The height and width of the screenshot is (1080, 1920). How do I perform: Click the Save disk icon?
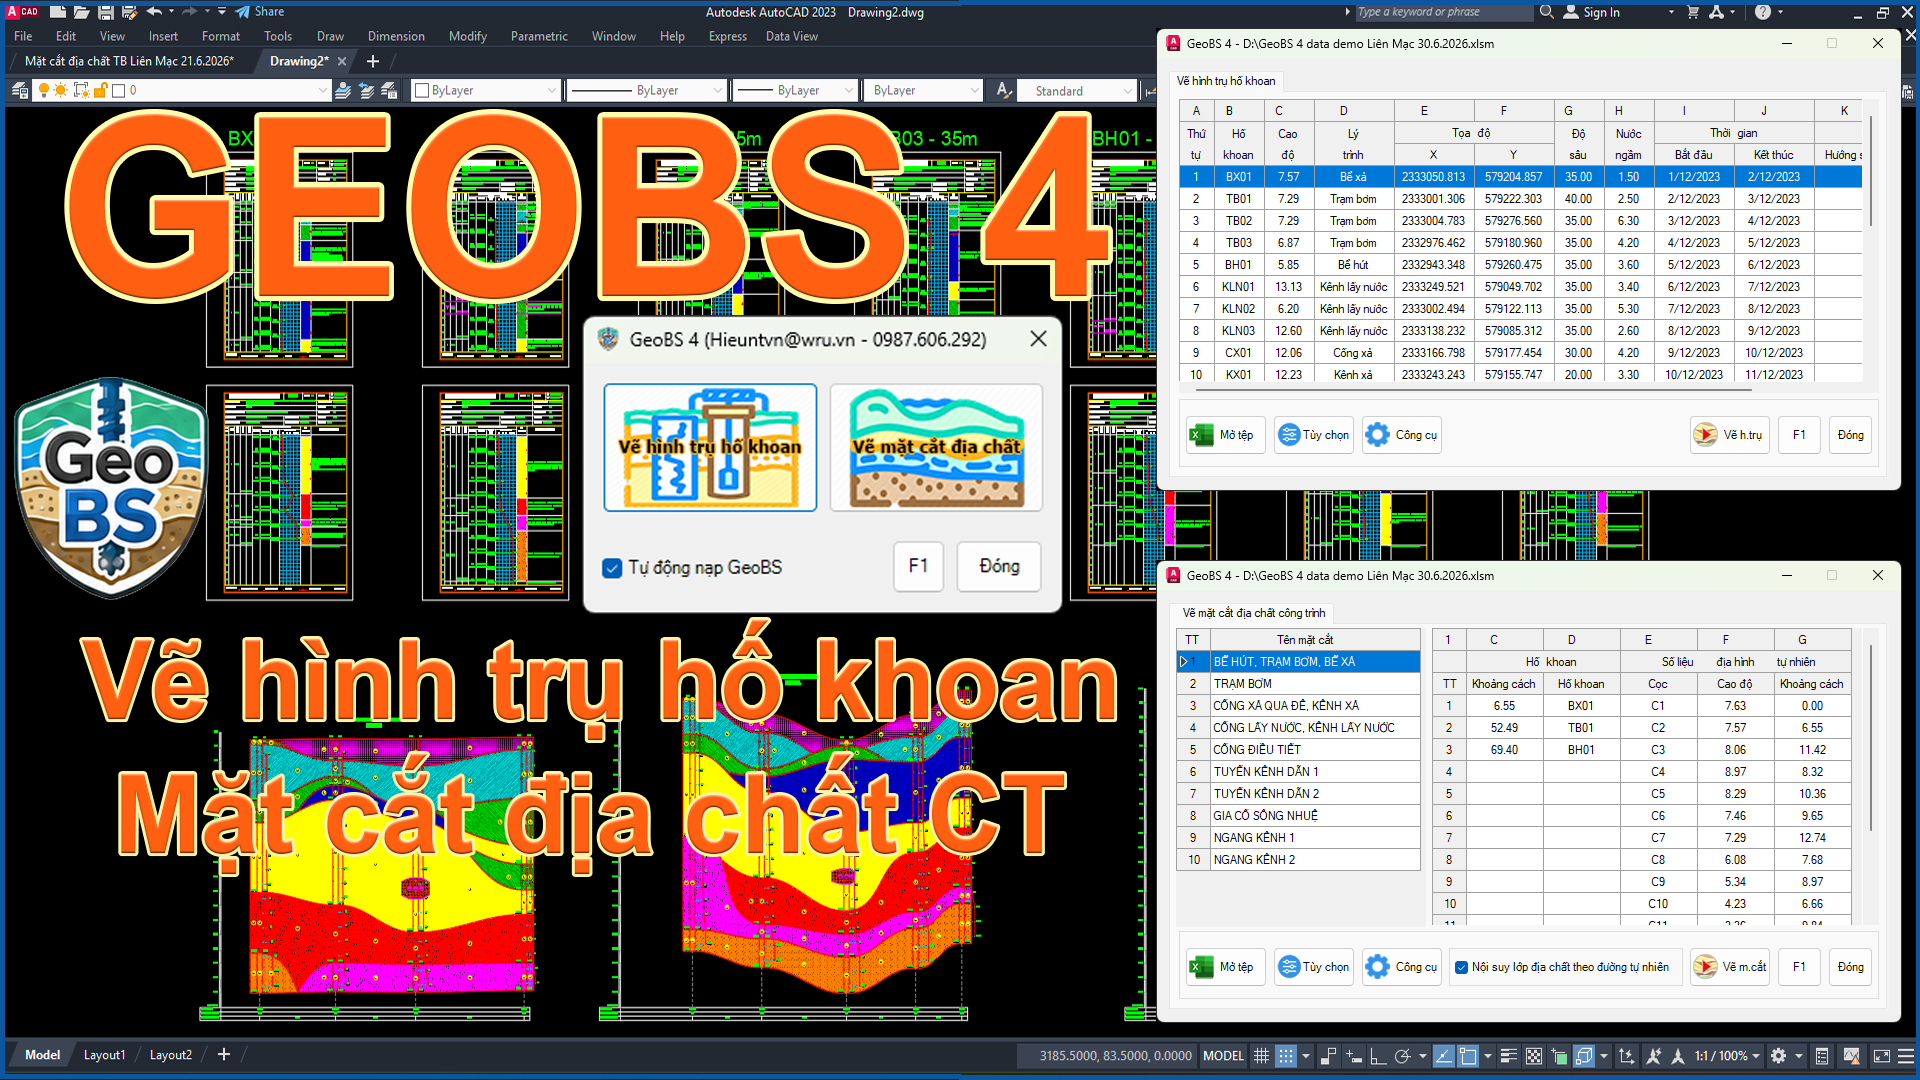[106, 12]
